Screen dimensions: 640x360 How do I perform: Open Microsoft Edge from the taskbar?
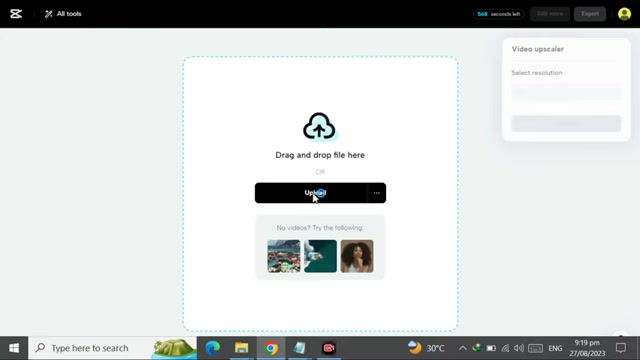(x=213, y=348)
